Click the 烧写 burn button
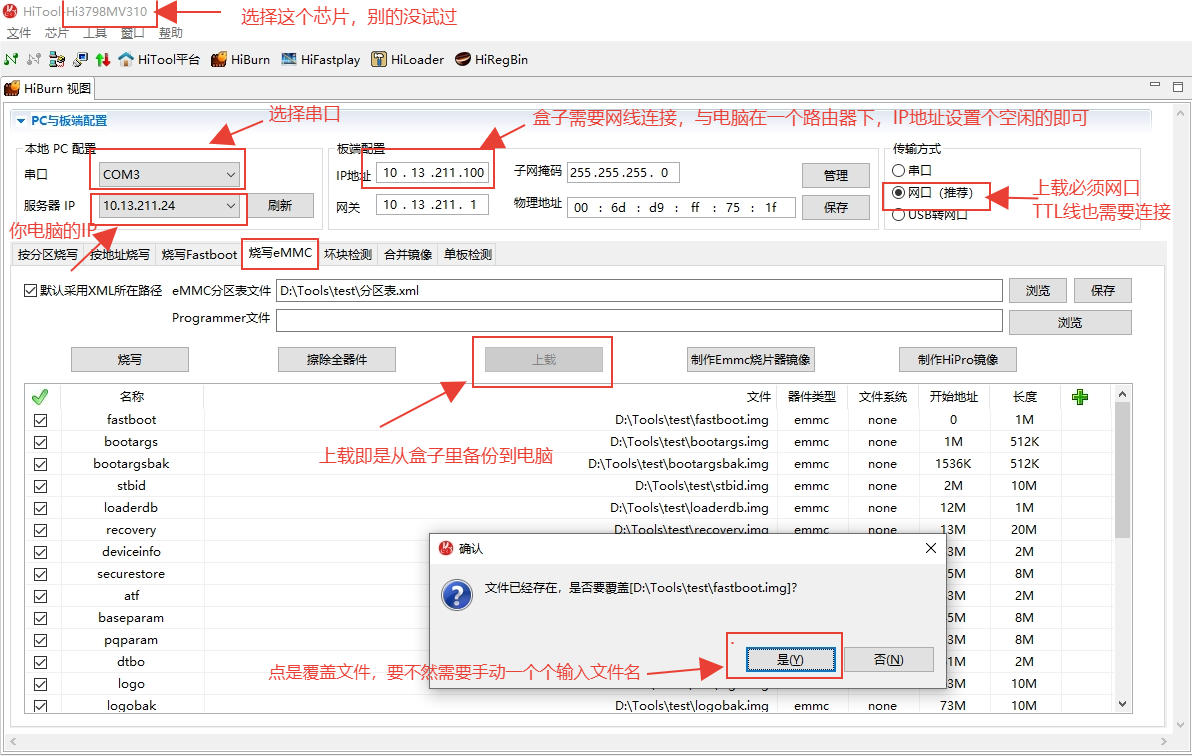The height and width of the screenshot is (756, 1192). point(130,360)
